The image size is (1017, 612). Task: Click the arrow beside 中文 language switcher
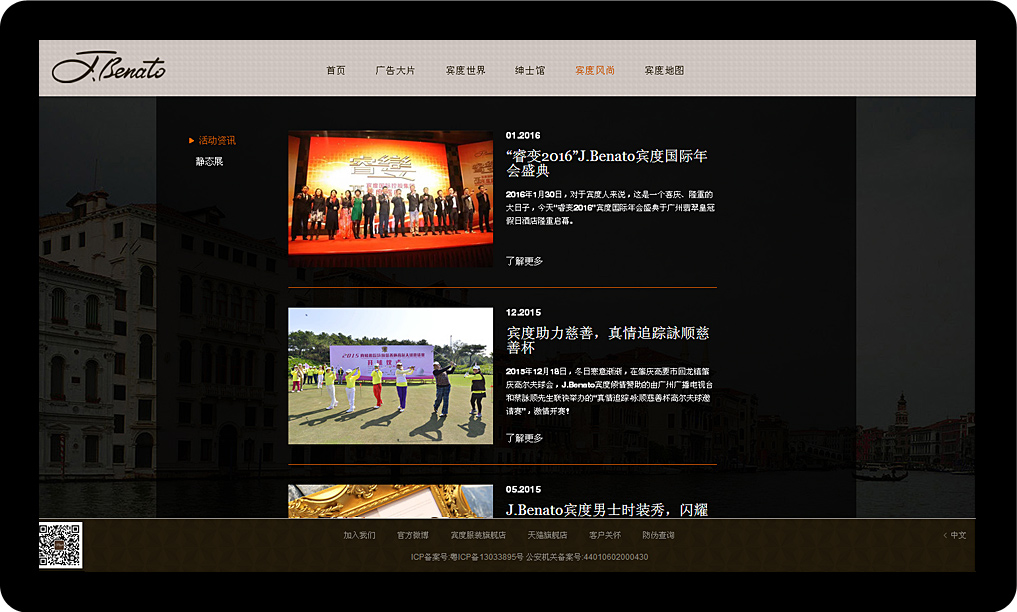tap(945, 535)
